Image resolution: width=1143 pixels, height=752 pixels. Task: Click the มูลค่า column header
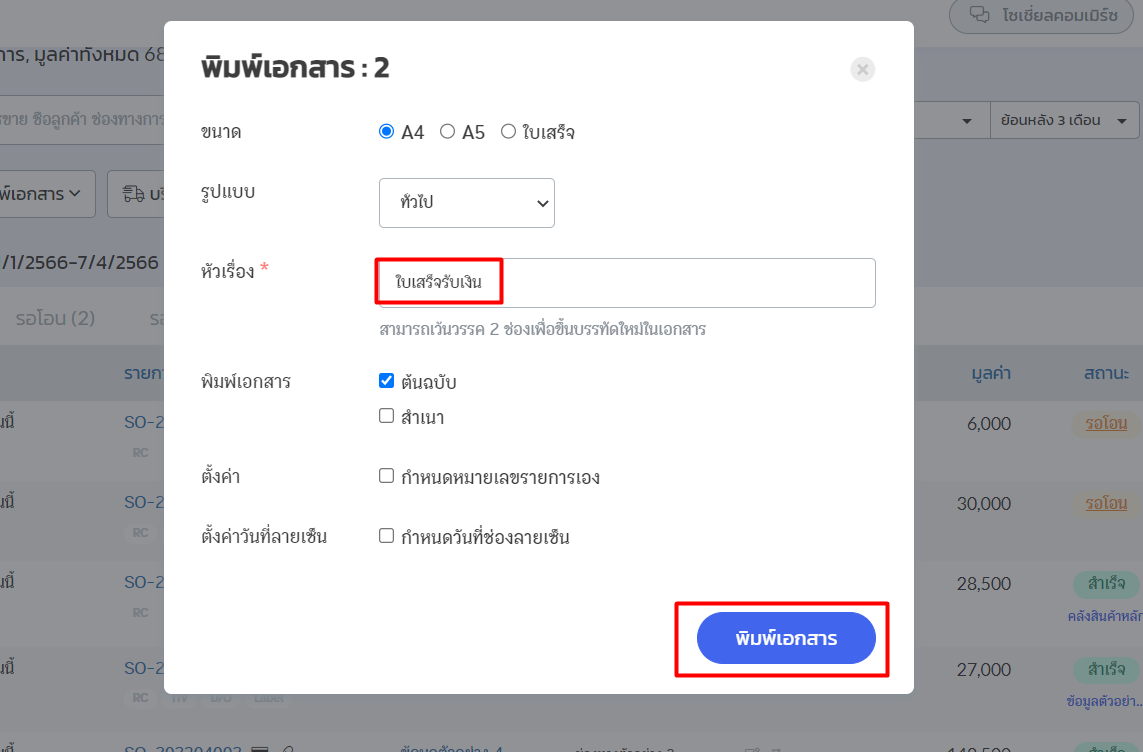coord(991,373)
